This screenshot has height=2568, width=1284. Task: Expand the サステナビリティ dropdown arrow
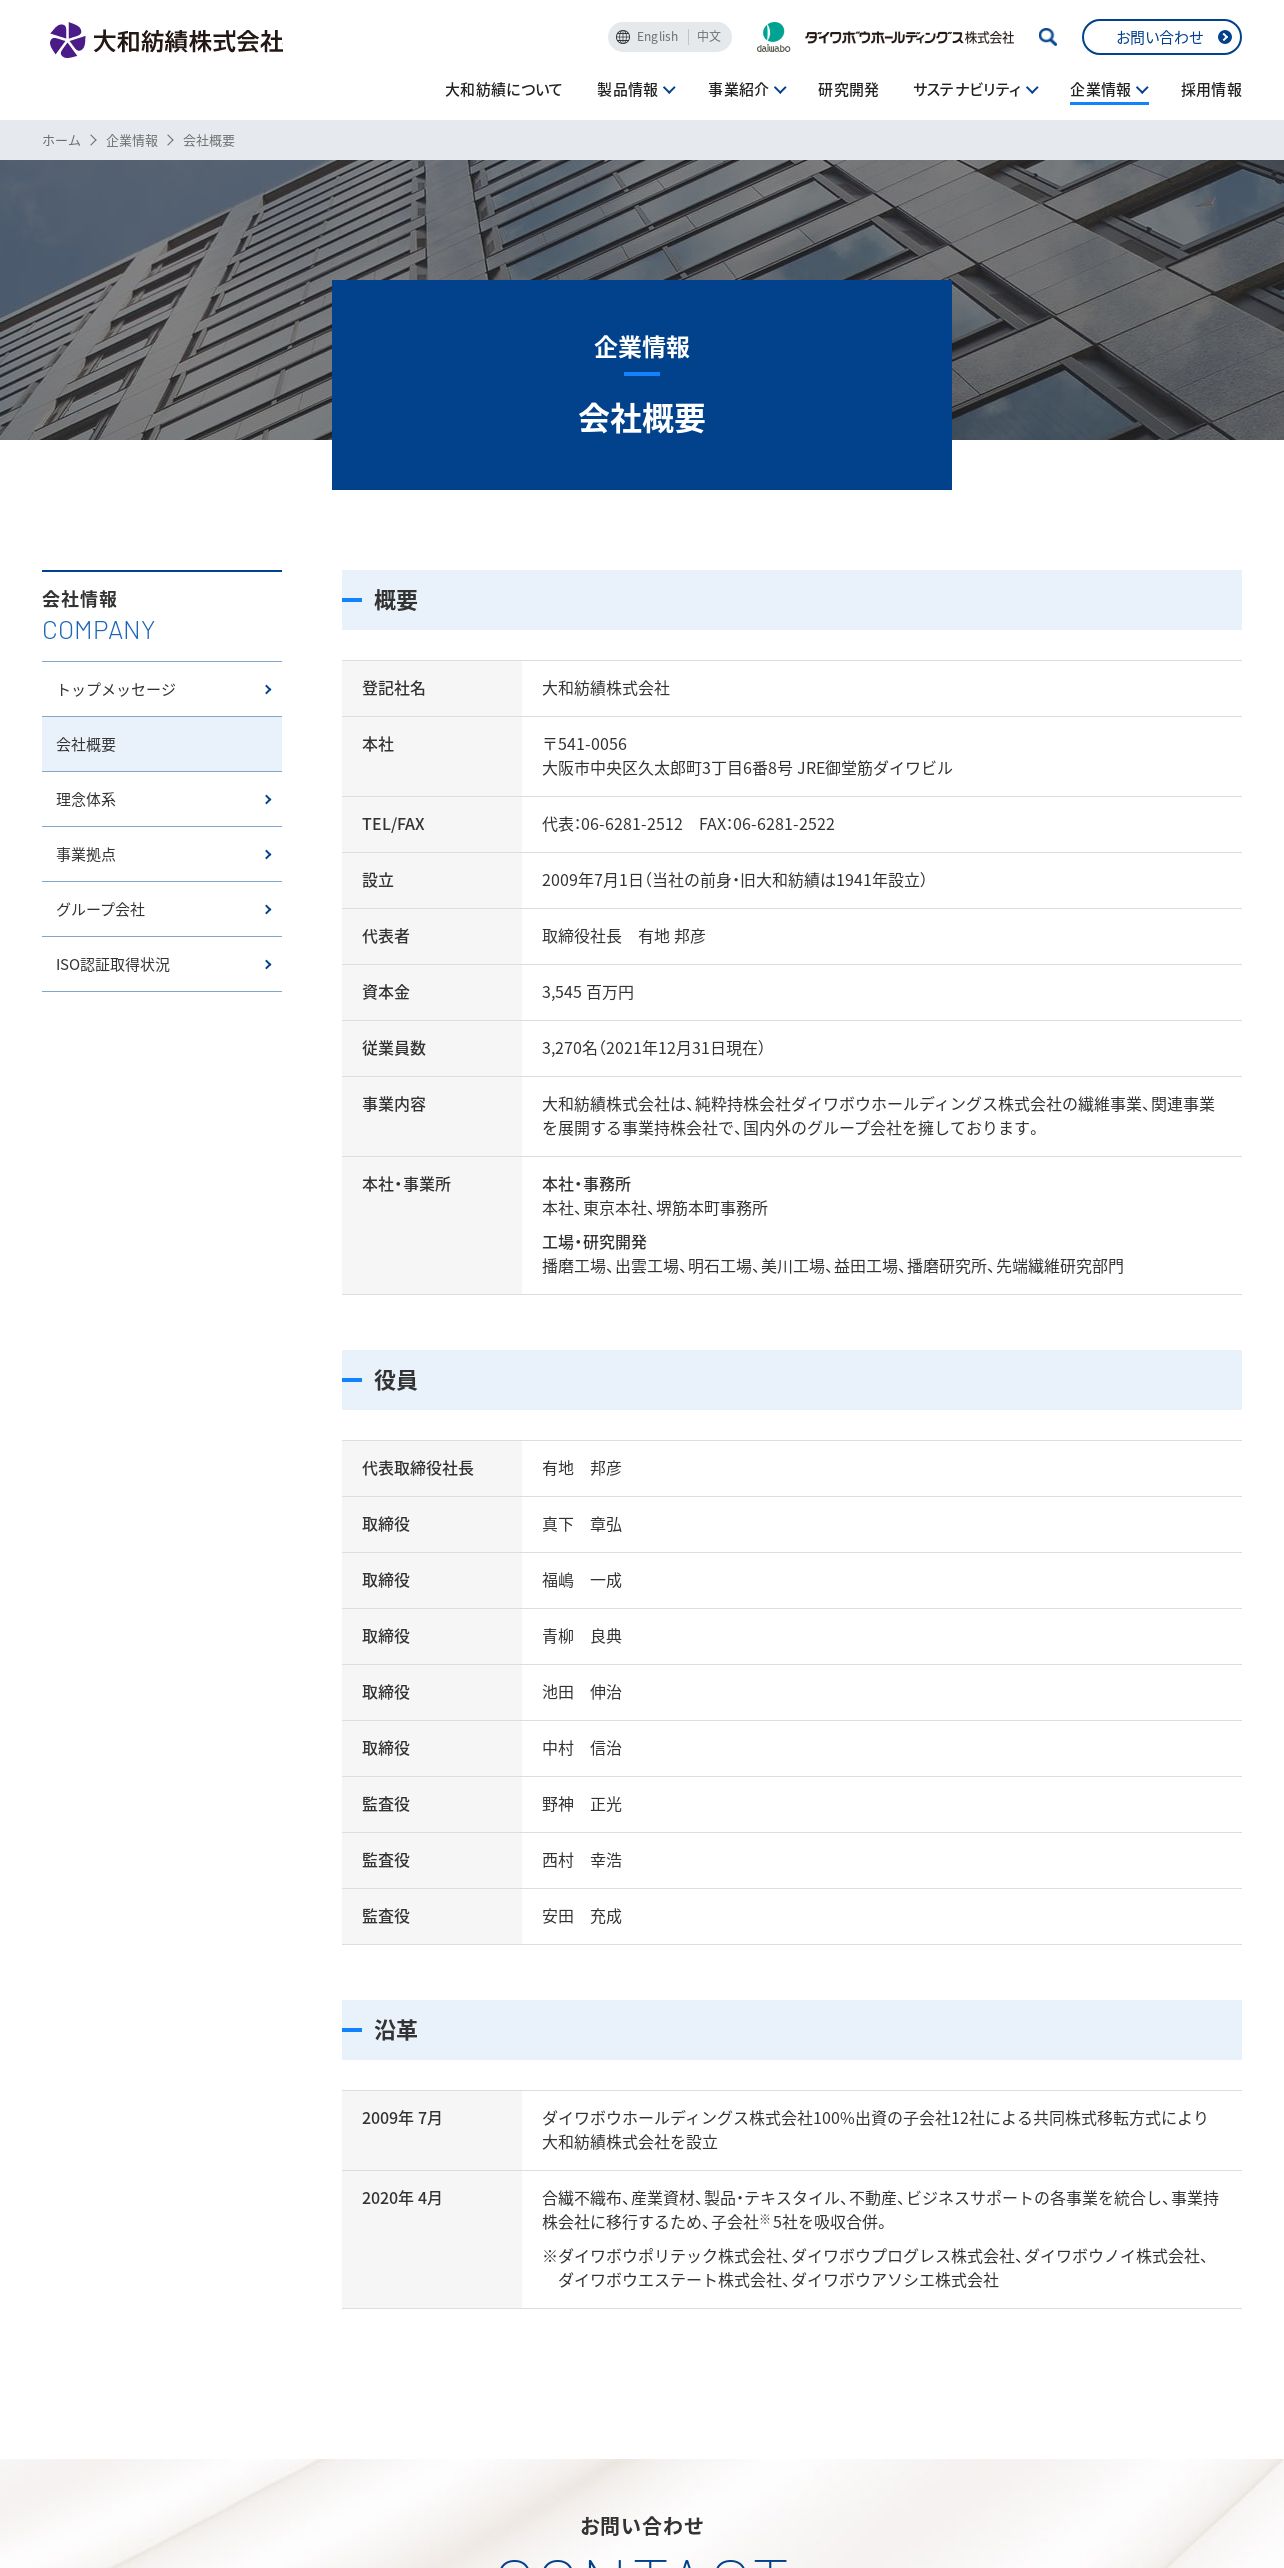click(1032, 90)
